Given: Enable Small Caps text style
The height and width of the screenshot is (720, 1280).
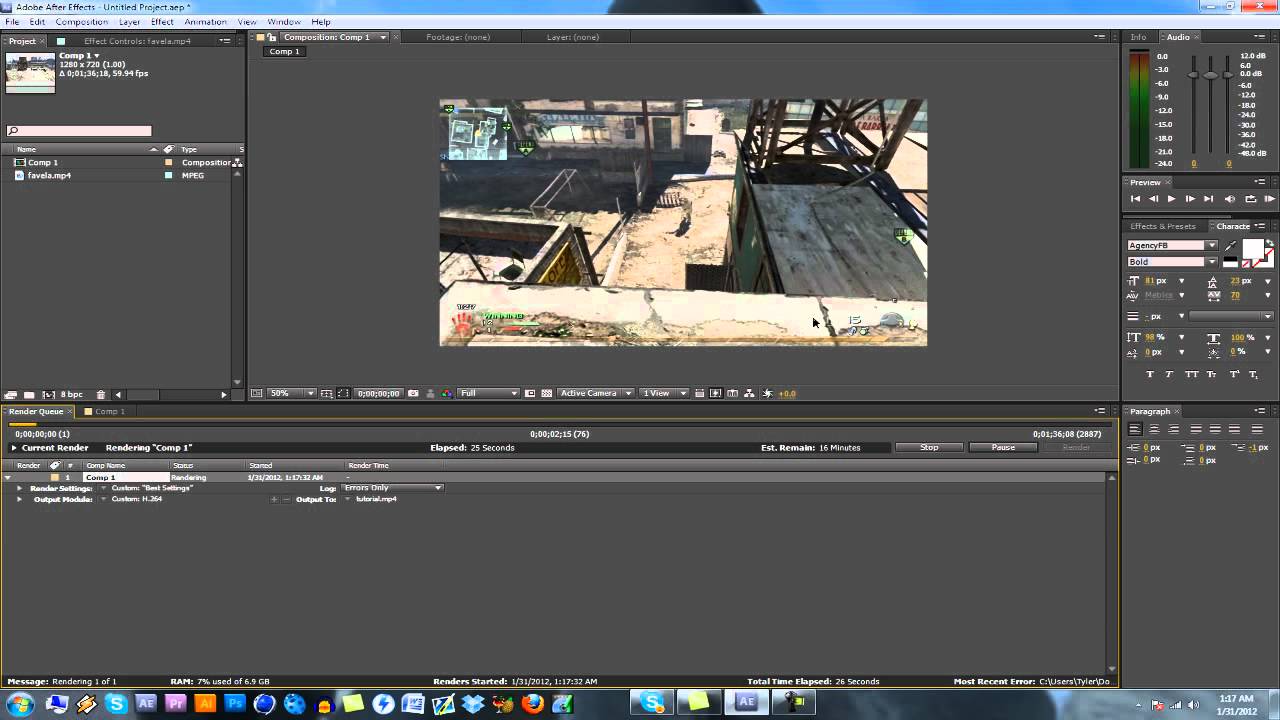Looking at the screenshot, I should 1212,374.
